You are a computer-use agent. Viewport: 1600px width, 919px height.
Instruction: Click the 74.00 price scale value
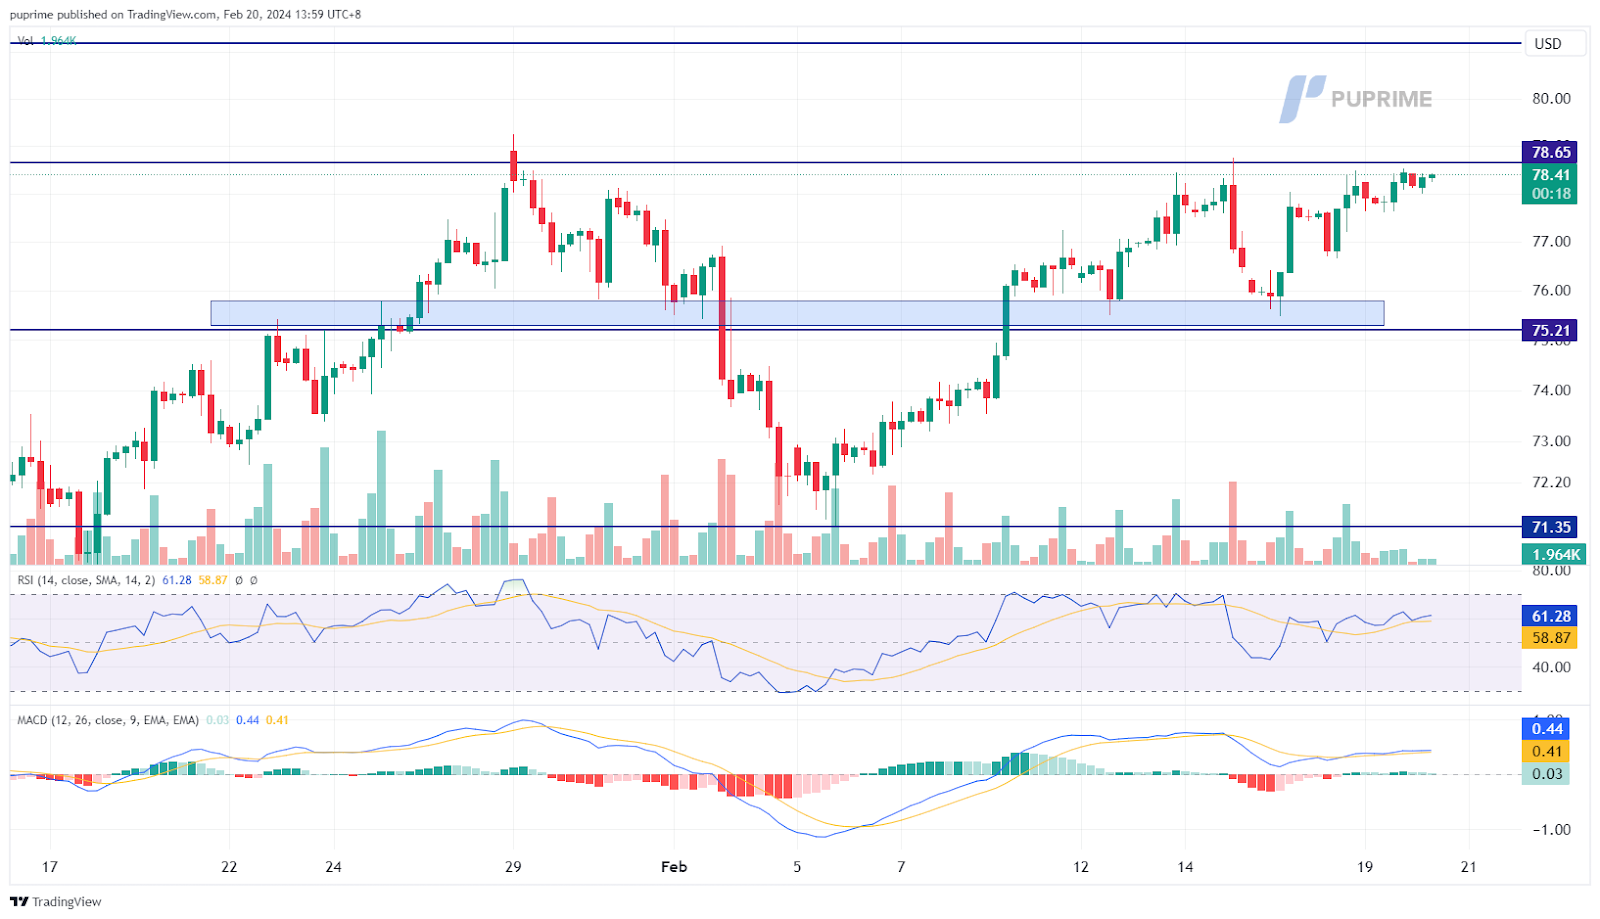(1551, 391)
